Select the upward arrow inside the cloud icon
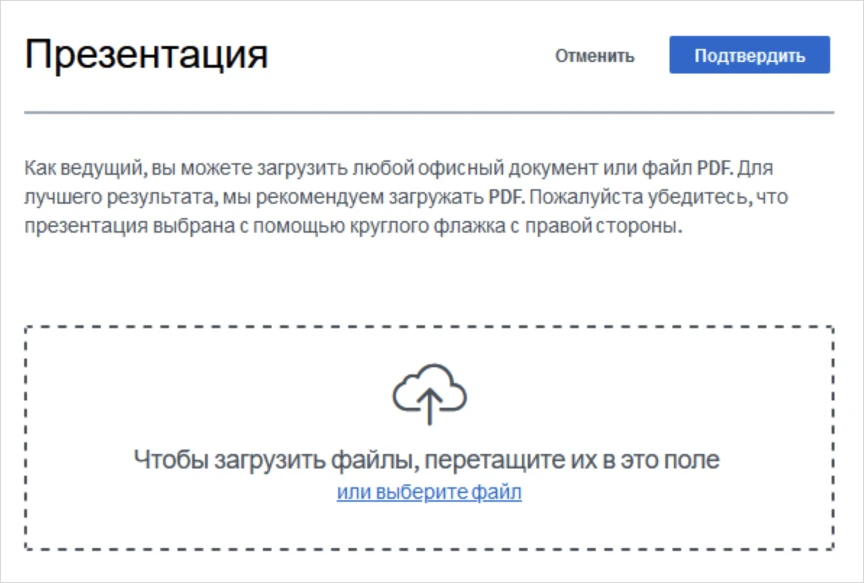The width and height of the screenshot is (864, 583). point(432,402)
